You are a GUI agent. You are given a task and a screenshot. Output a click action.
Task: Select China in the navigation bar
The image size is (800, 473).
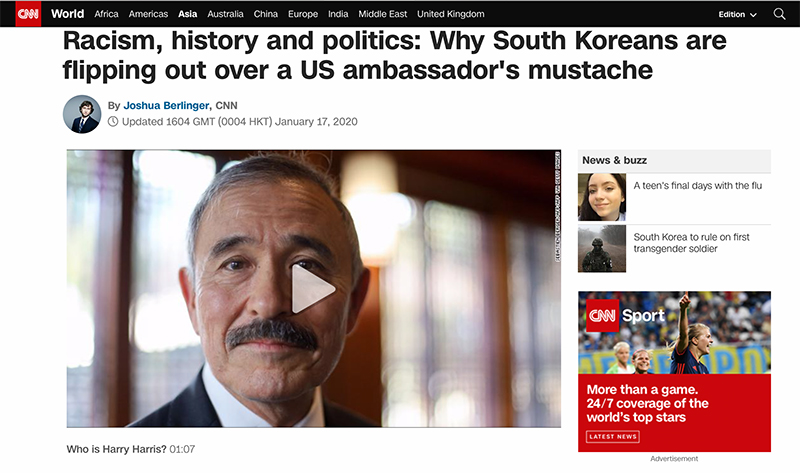(266, 14)
